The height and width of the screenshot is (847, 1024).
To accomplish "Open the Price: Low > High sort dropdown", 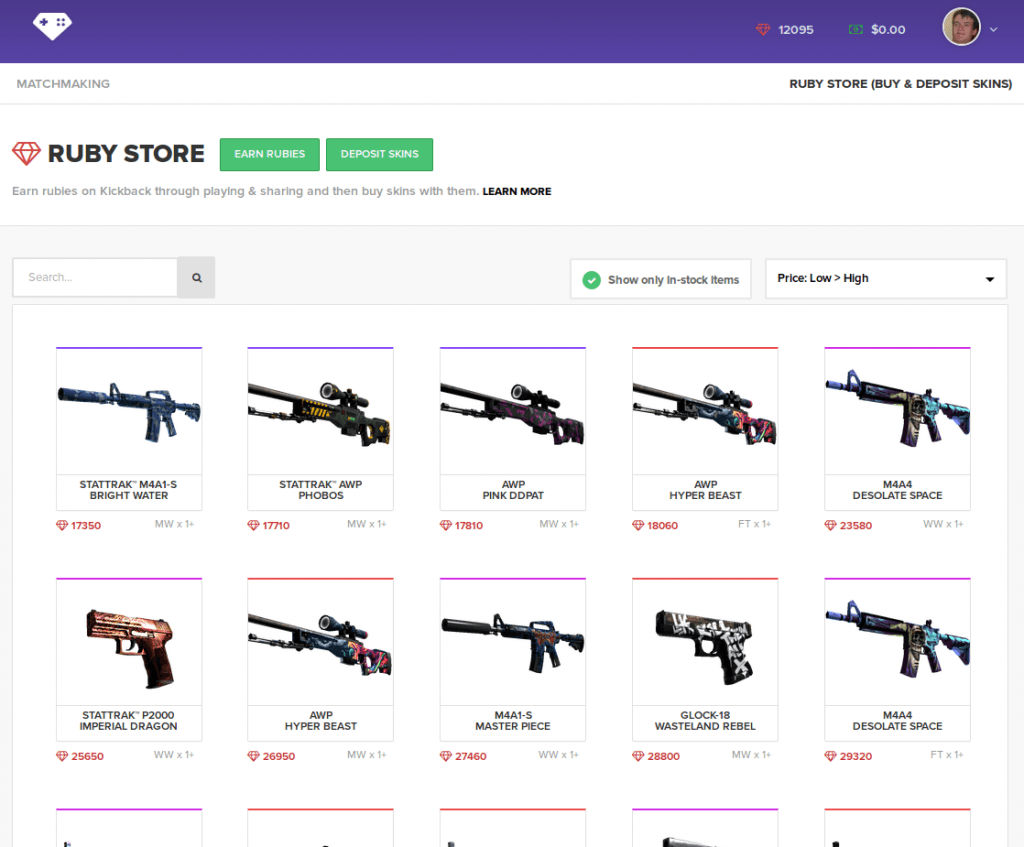I will pos(886,279).
